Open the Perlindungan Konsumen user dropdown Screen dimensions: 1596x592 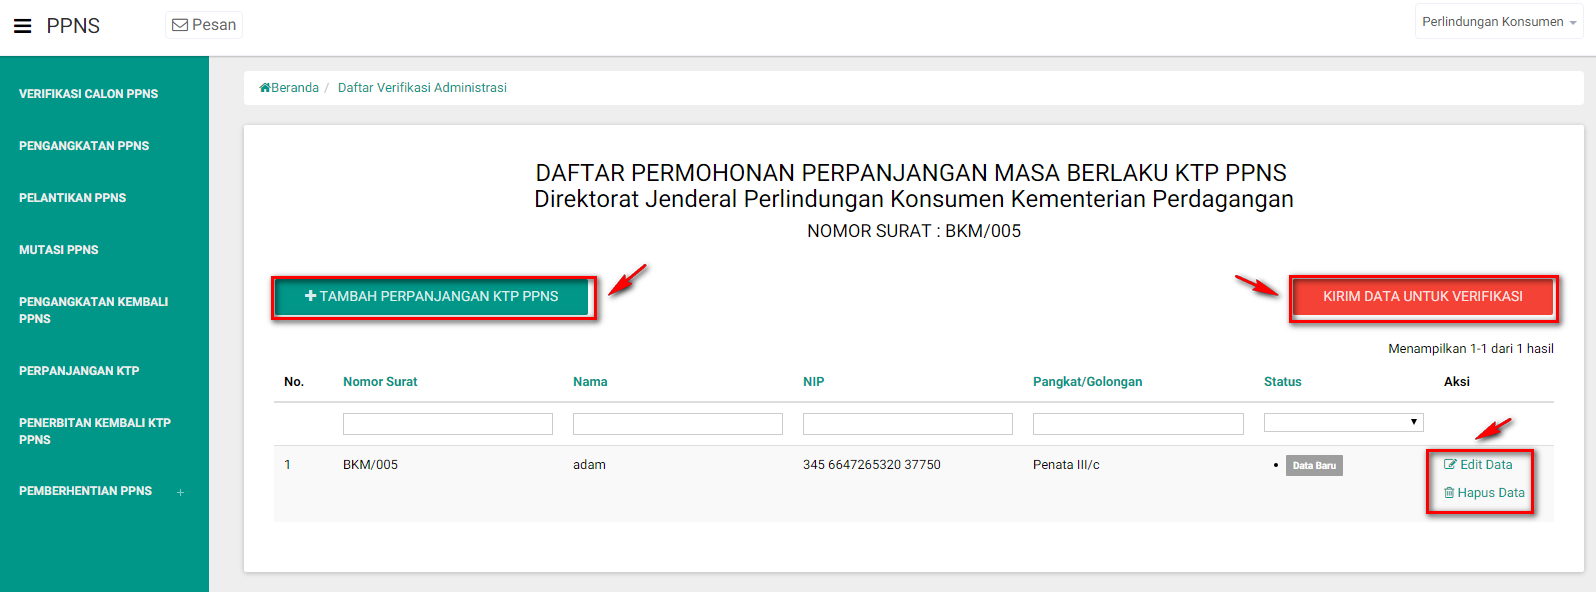[x=1498, y=22]
